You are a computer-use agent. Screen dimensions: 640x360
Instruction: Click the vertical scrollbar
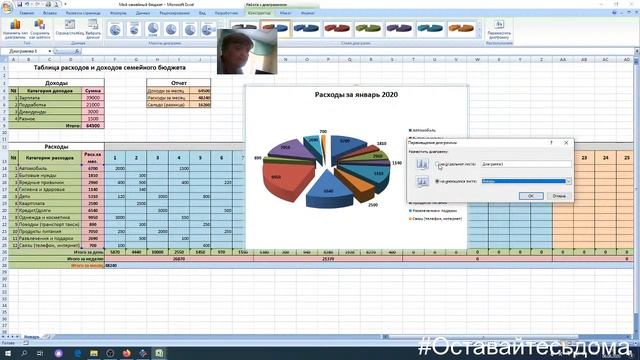coord(636,188)
